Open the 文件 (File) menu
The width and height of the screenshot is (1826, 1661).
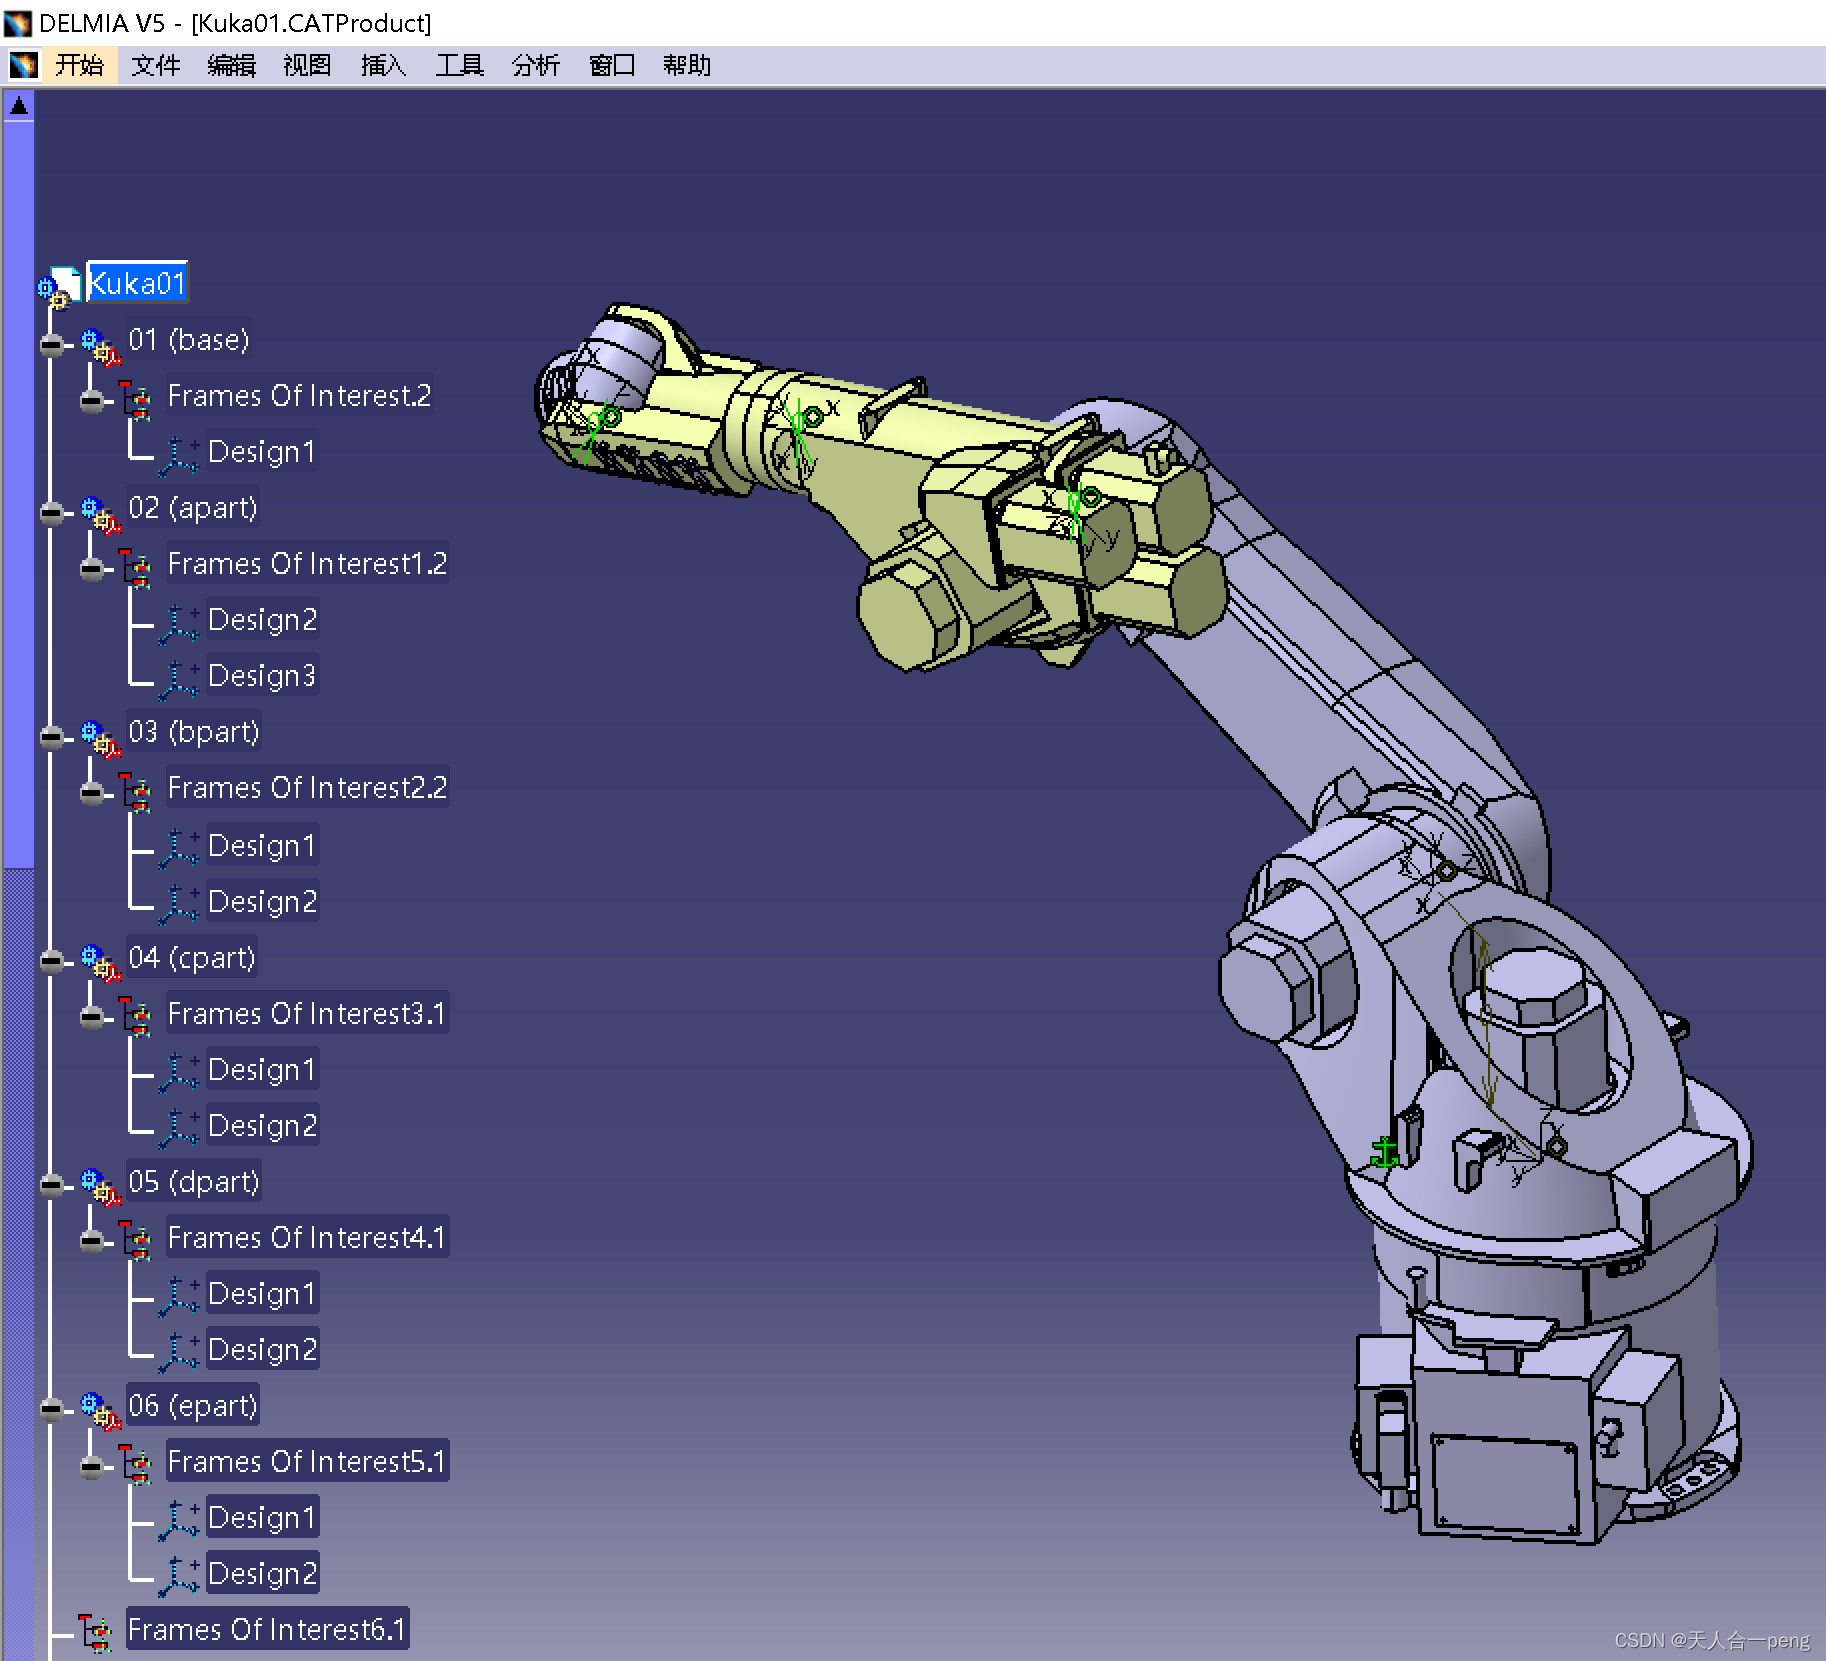coord(155,66)
